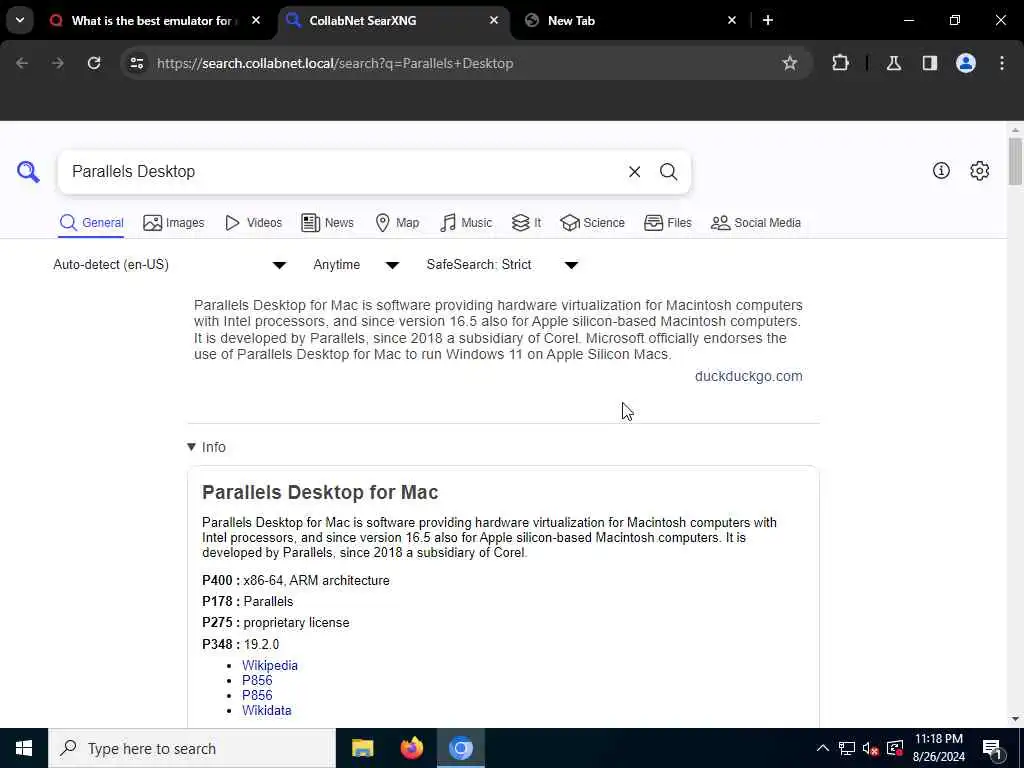This screenshot has height=768, width=1024.
Task: Open the Chrome profile avatar
Action: (965, 63)
